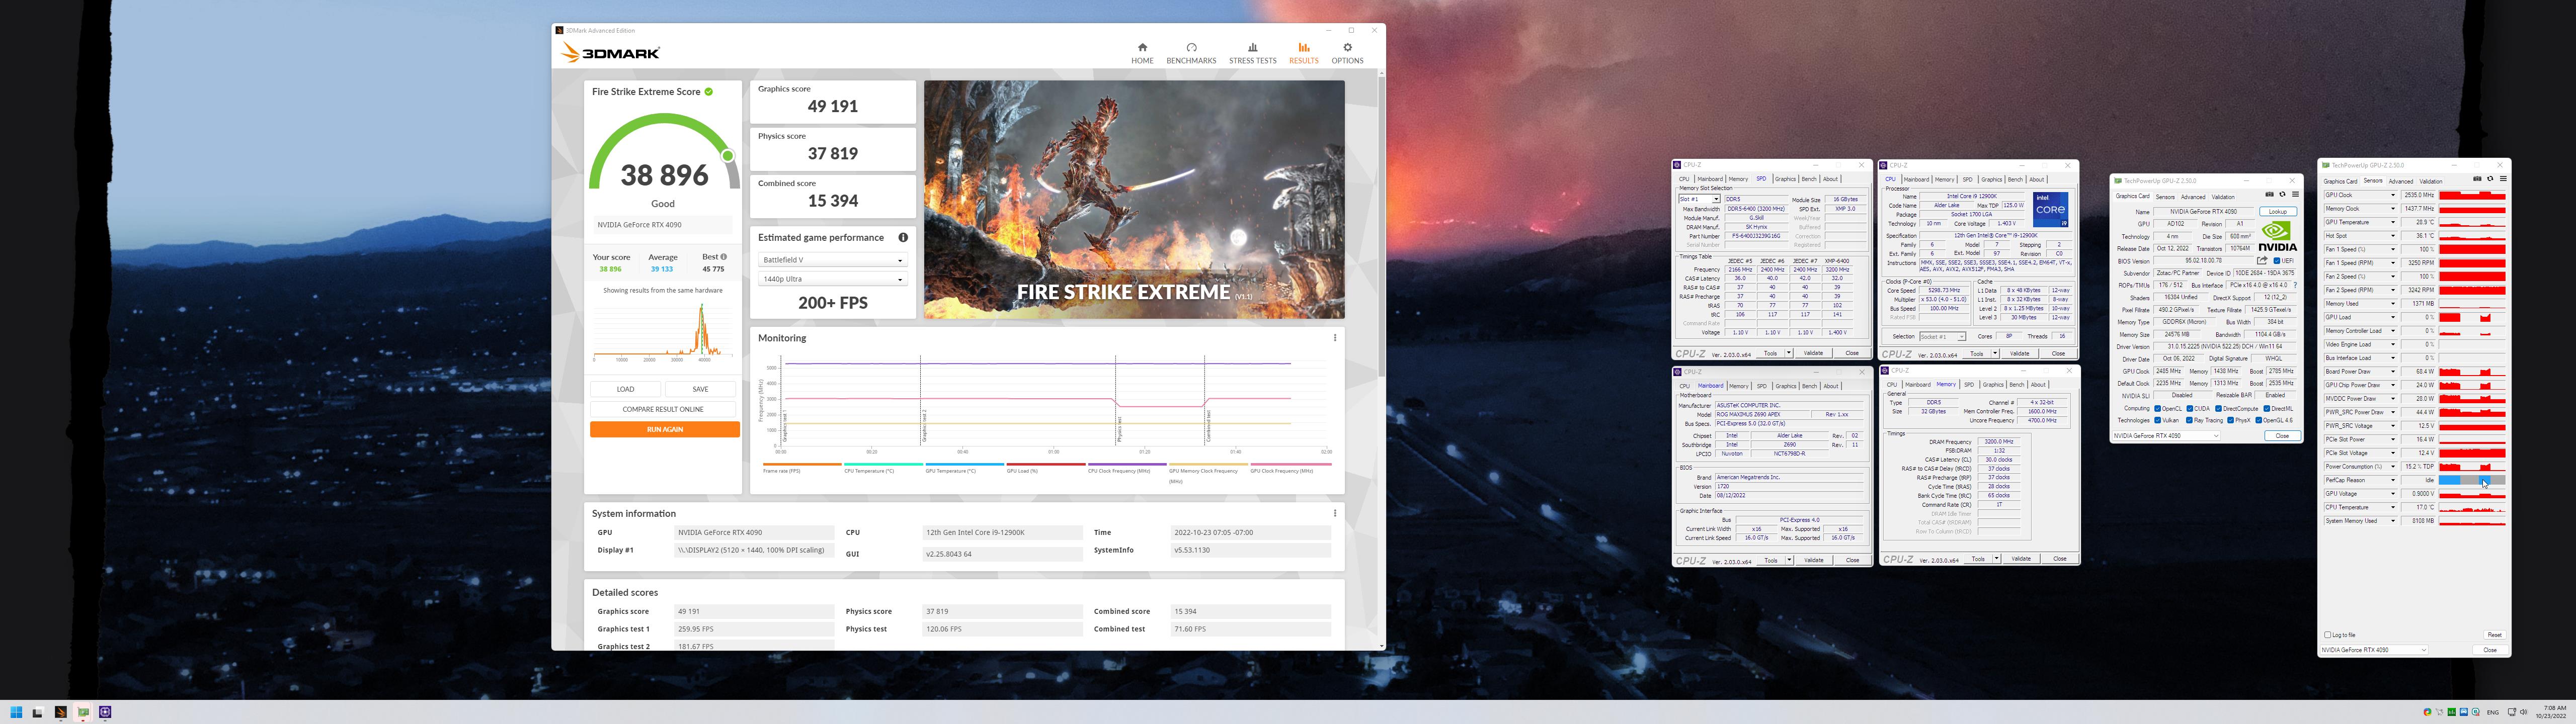The height and width of the screenshot is (724, 2576).
Task: Open BENCHMARKS section in 3DMark
Action: [1191, 53]
